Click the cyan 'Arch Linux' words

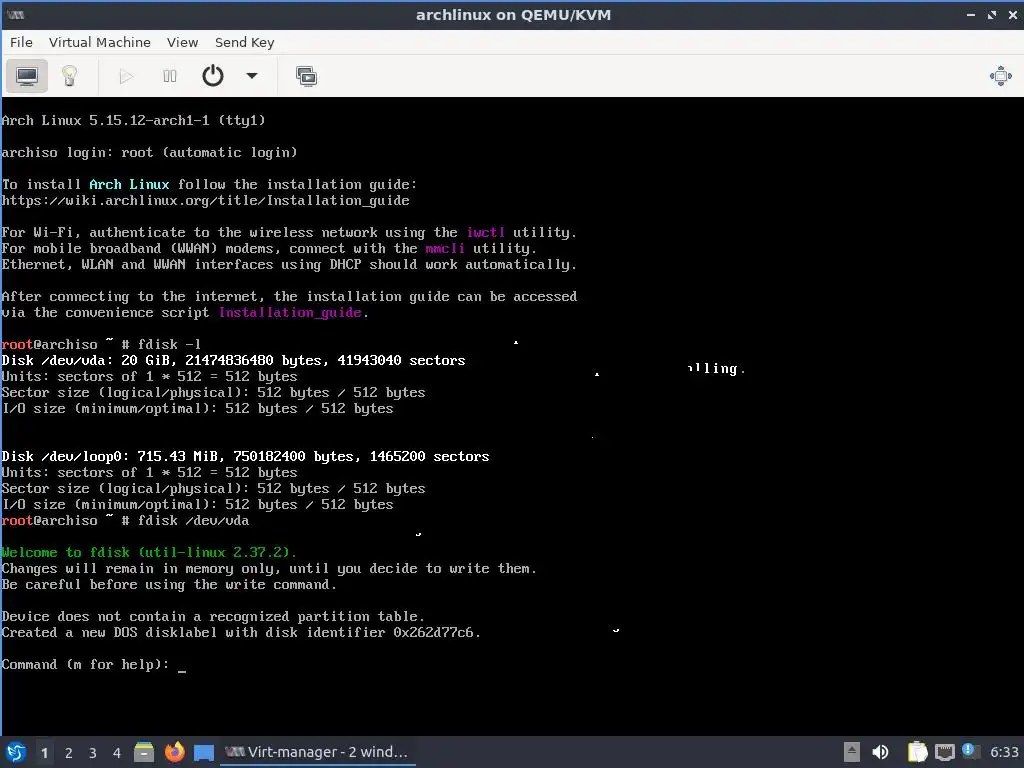point(129,184)
